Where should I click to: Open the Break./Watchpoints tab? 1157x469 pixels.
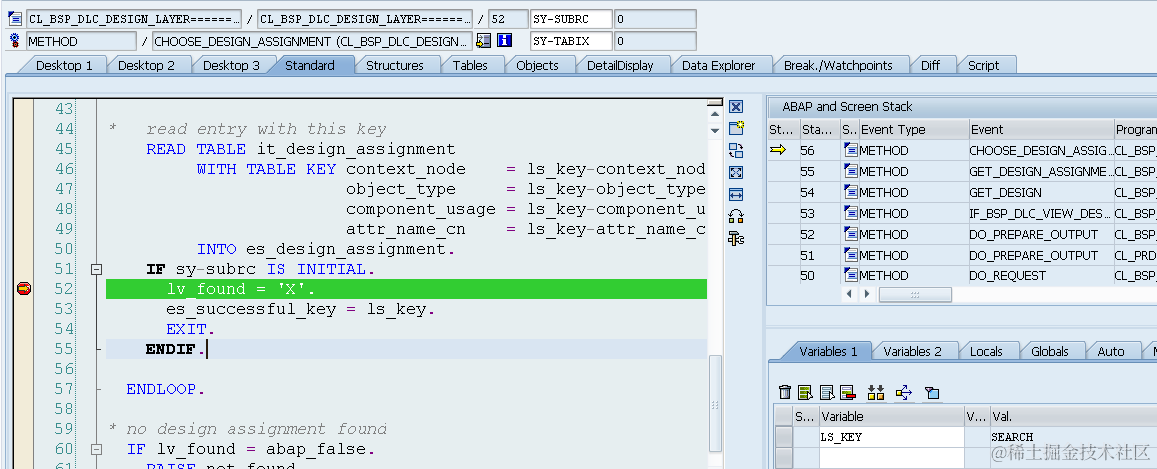pyautogui.click(x=838, y=65)
